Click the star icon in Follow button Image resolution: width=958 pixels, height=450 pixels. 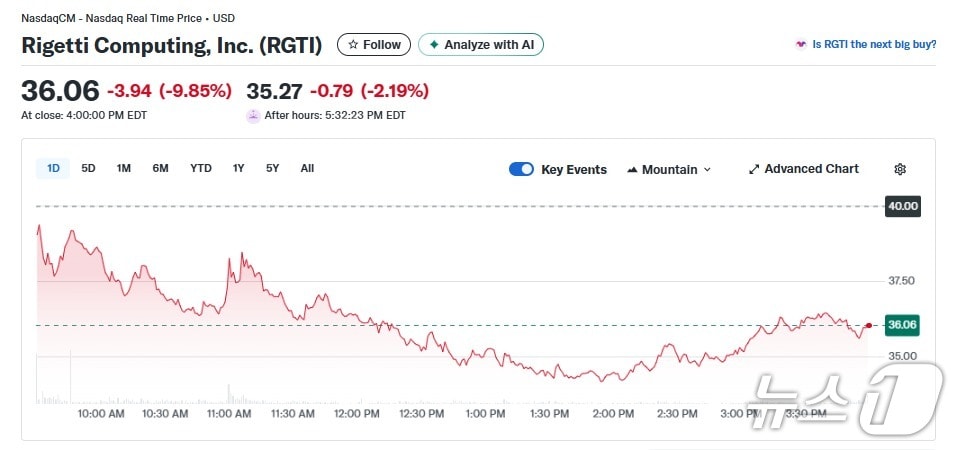click(x=352, y=45)
